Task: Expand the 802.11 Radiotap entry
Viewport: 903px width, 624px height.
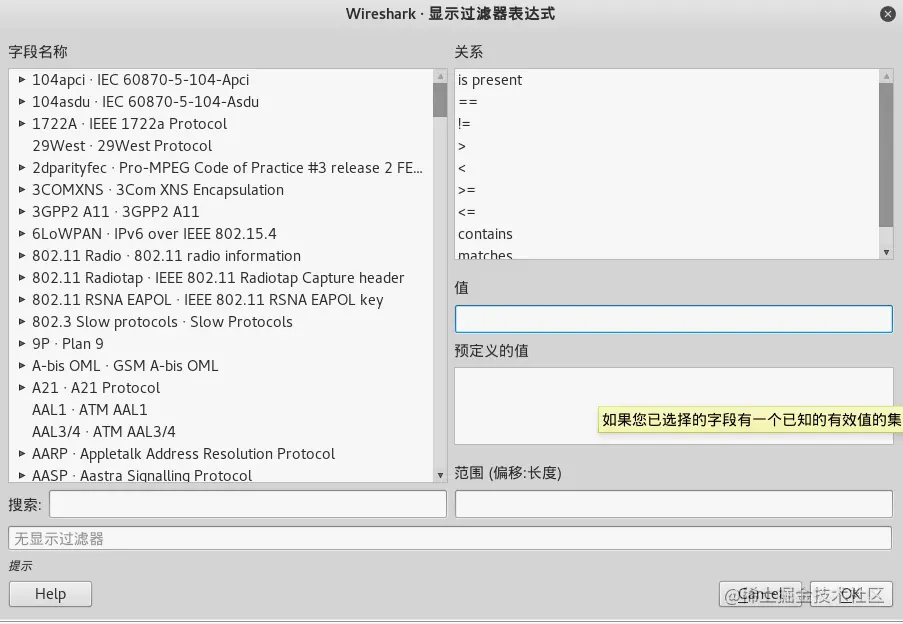Action: pos(22,277)
